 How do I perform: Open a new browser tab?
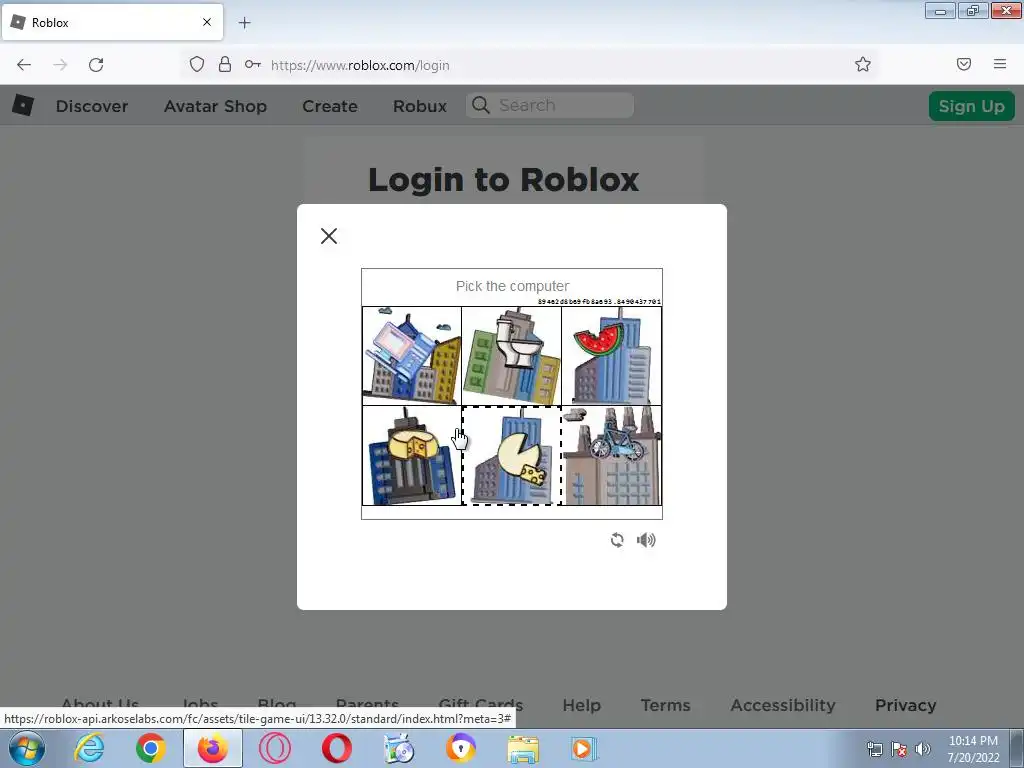point(244,23)
